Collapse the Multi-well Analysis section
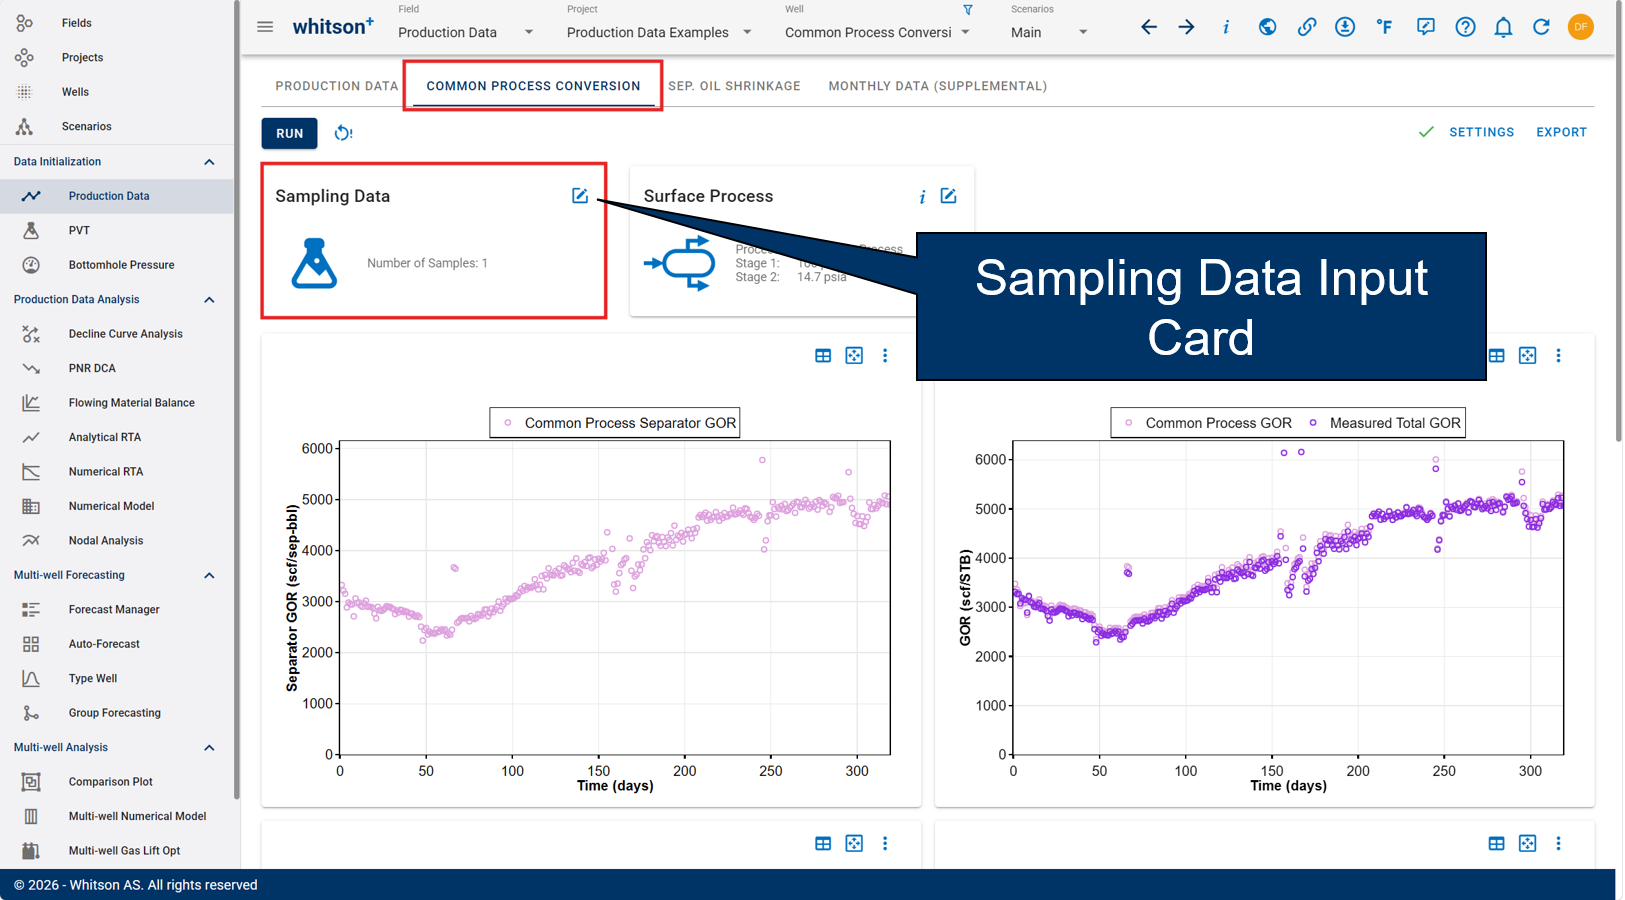The height and width of the screenshot is (900, 1625). (209, 748)
